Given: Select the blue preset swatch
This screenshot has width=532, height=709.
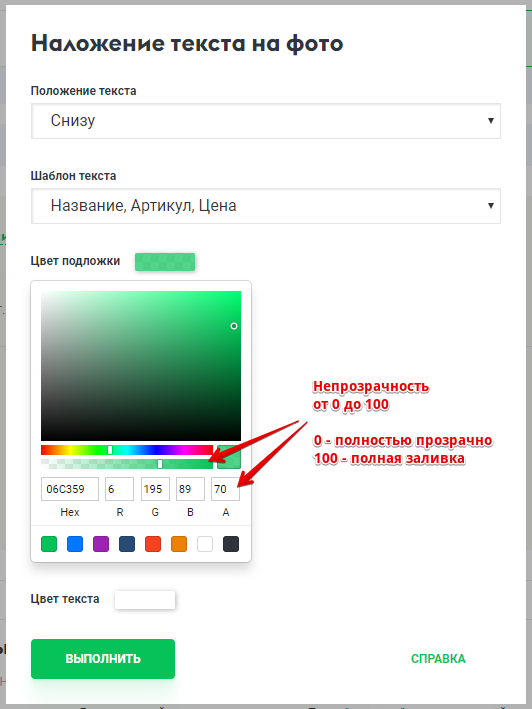Looking at the screenshot, I should 75,544.
